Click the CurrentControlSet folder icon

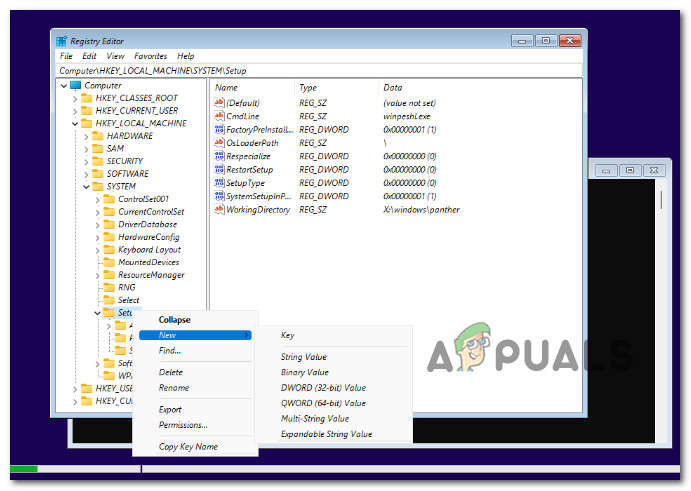click(109, 212)
